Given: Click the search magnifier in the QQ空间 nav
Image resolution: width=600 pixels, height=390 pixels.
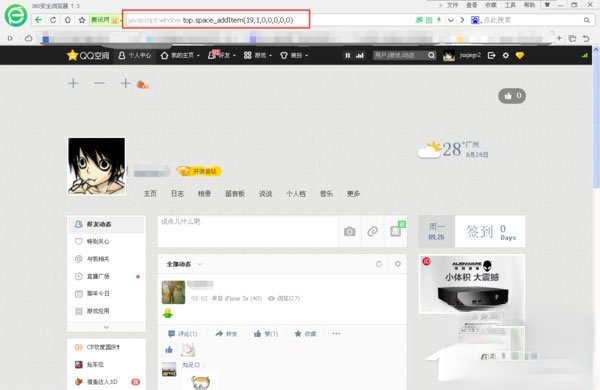Looking at the screenshot, I should pos(431,55).
